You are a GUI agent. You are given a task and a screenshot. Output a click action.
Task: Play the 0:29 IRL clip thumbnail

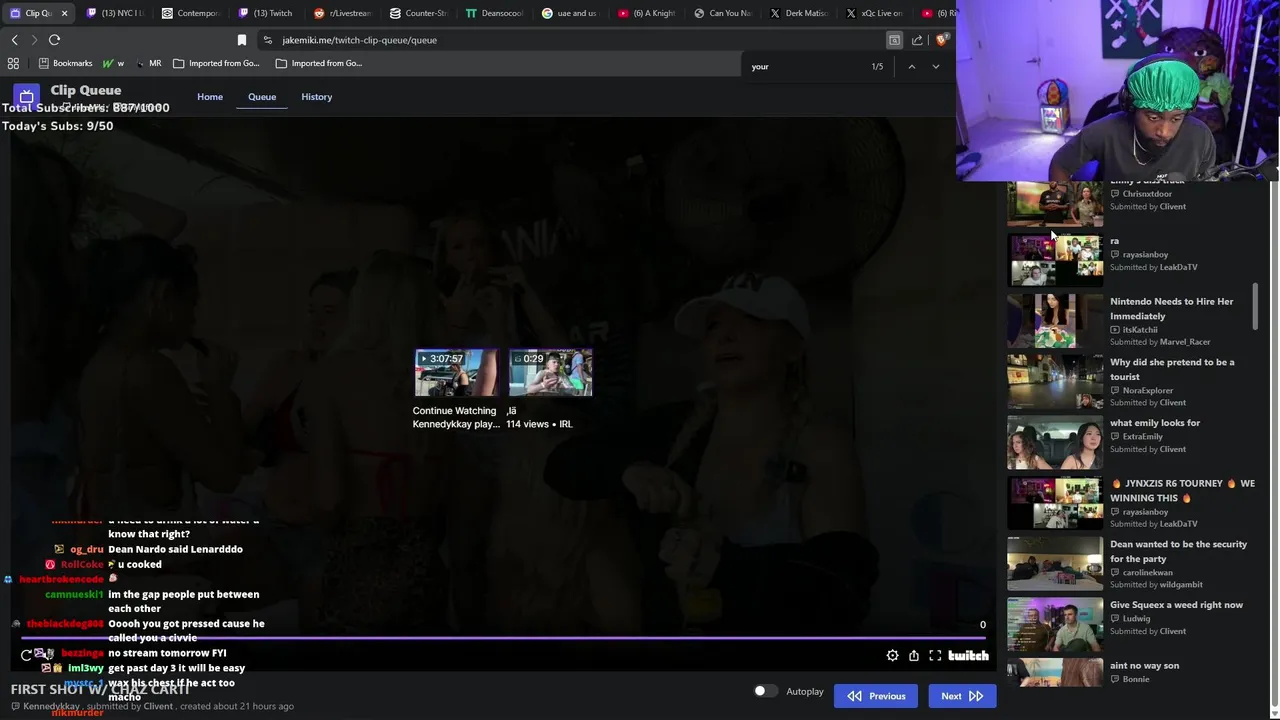click(550, 373)
